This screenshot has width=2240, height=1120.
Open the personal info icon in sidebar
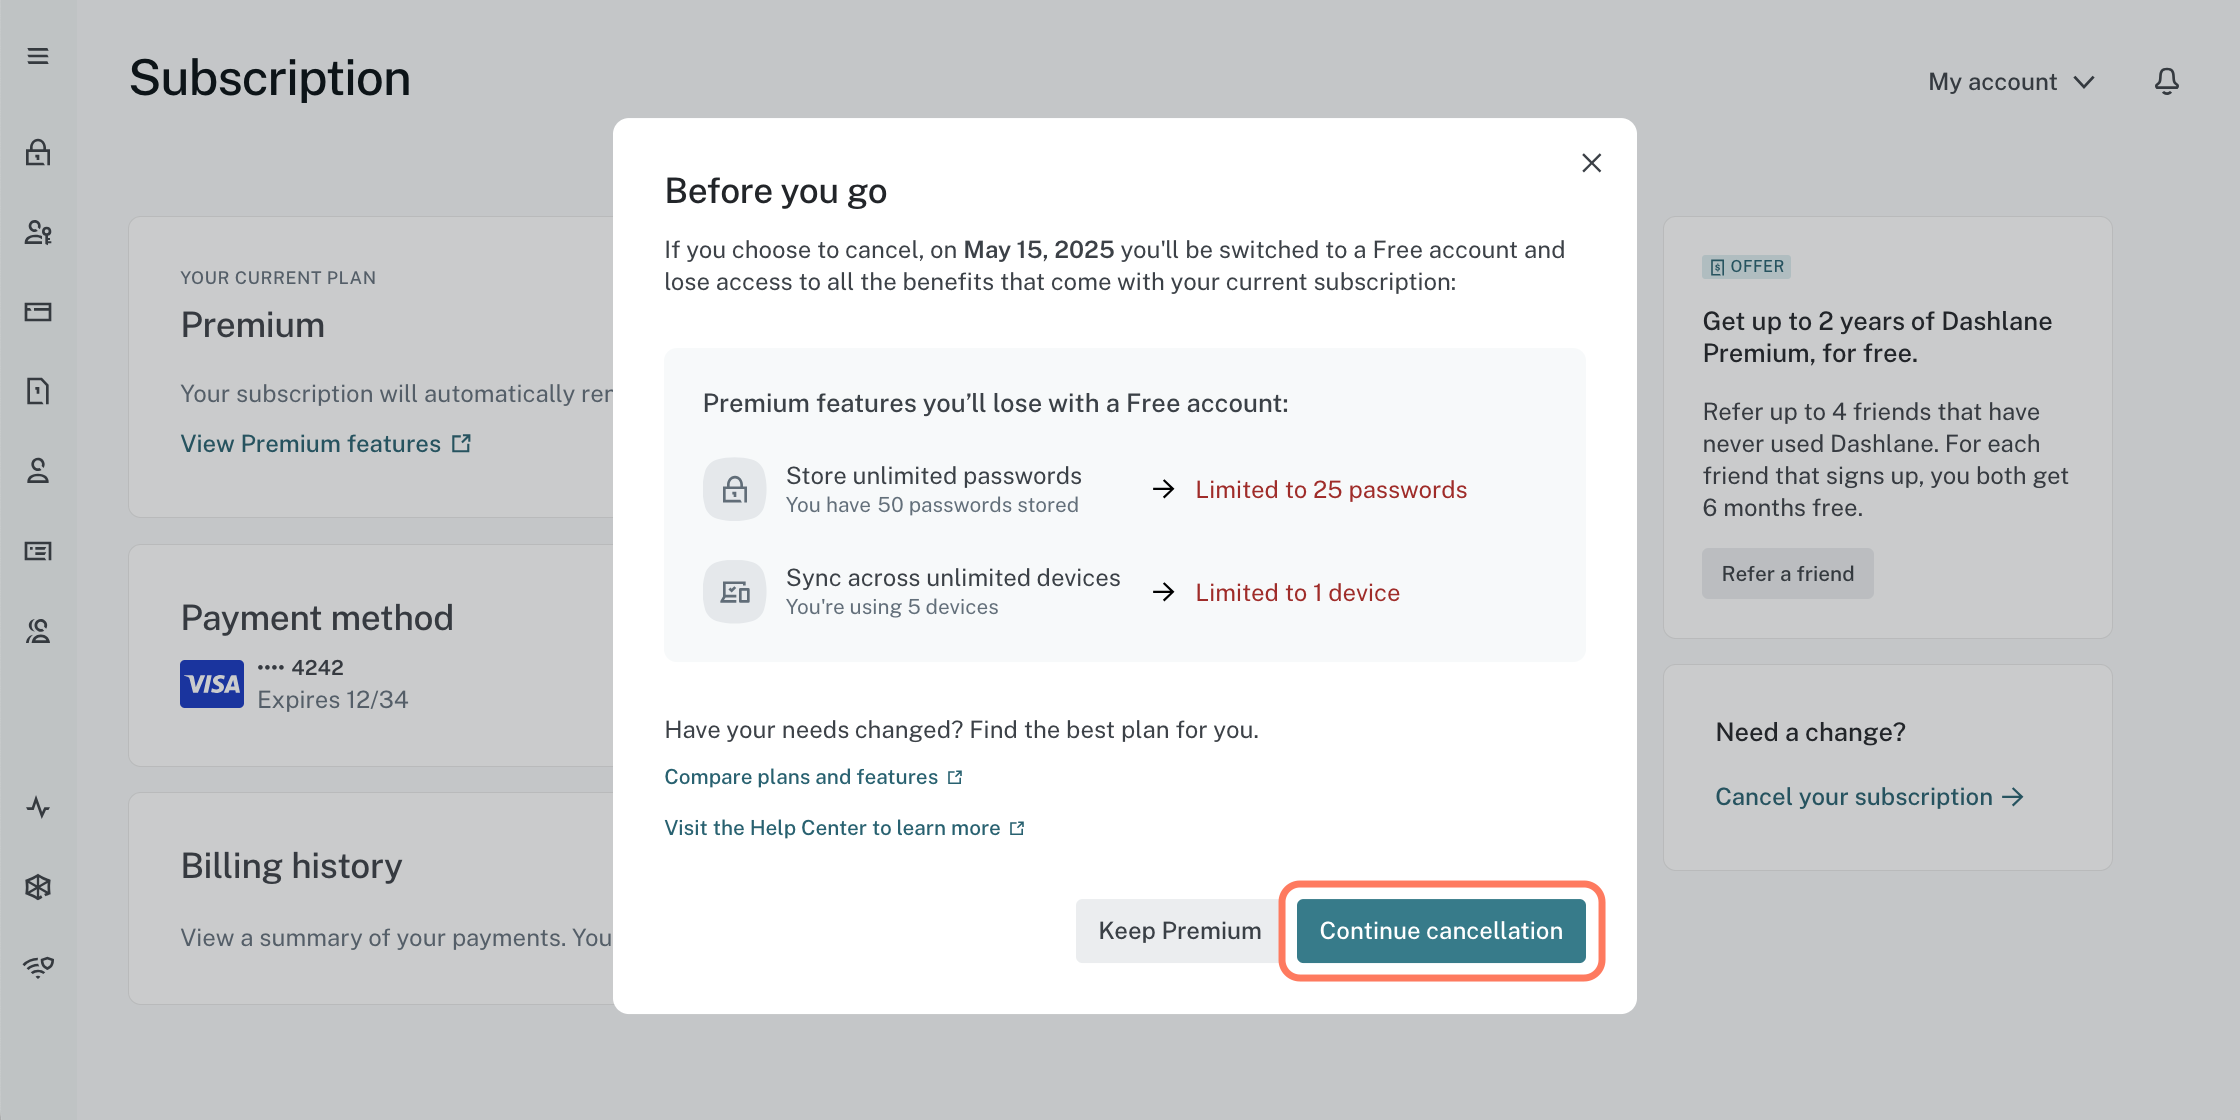click(x=38, y=471)
